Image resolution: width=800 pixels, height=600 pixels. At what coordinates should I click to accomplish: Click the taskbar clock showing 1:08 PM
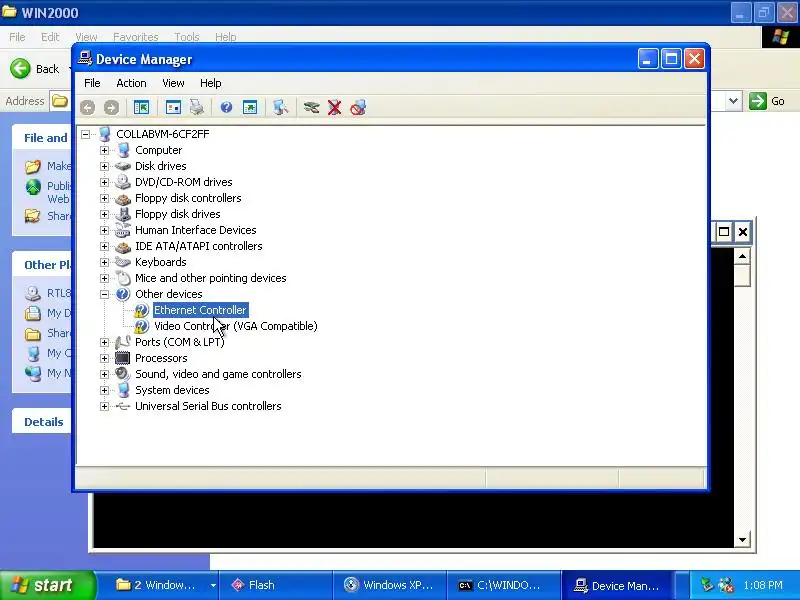[x=763, y=585]
